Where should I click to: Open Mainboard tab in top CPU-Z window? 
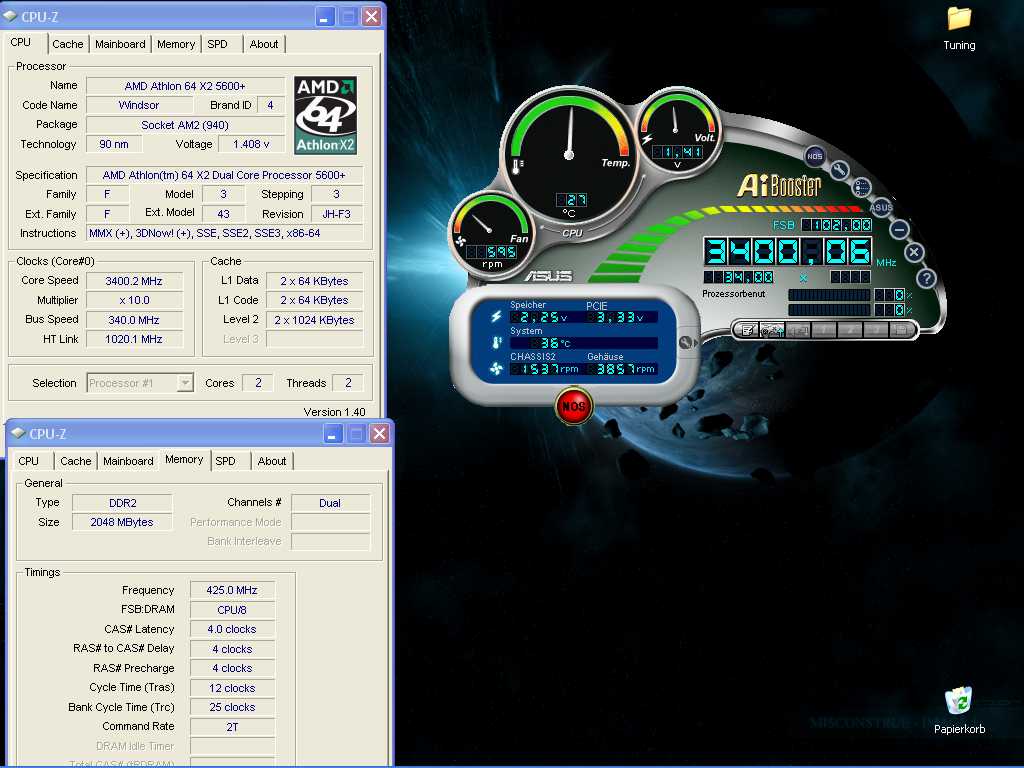(120, 44)
